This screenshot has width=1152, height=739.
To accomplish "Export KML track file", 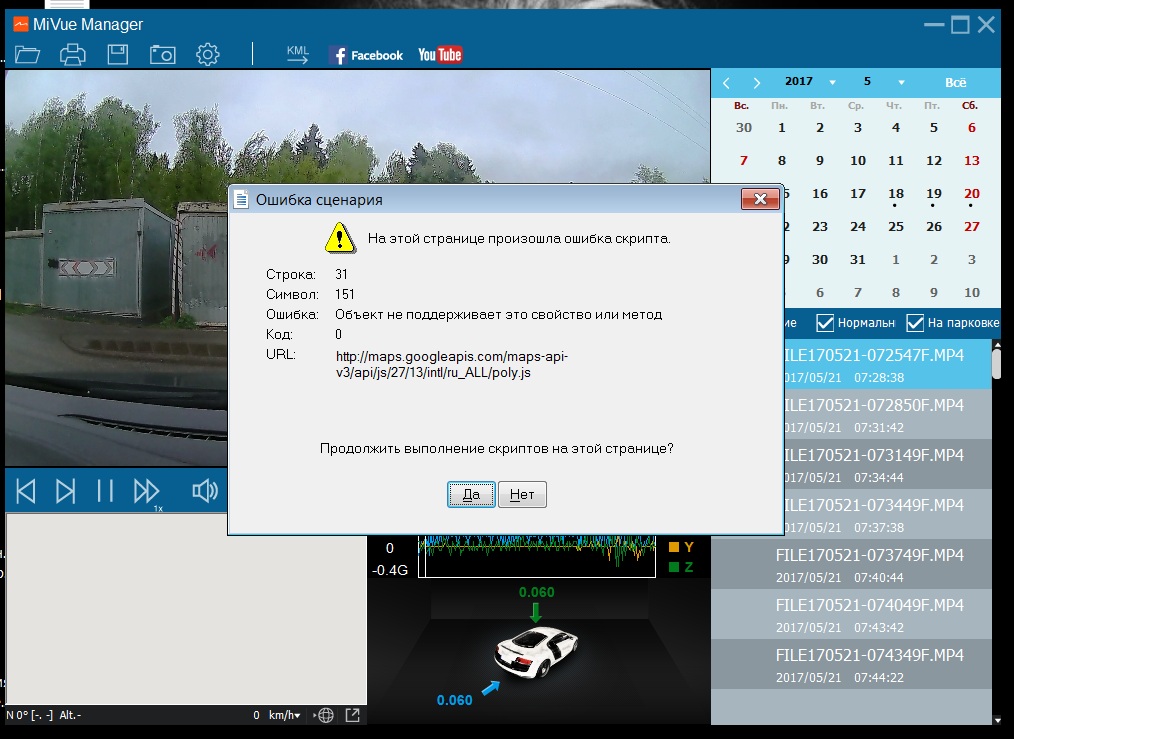I will pos(297,55).
